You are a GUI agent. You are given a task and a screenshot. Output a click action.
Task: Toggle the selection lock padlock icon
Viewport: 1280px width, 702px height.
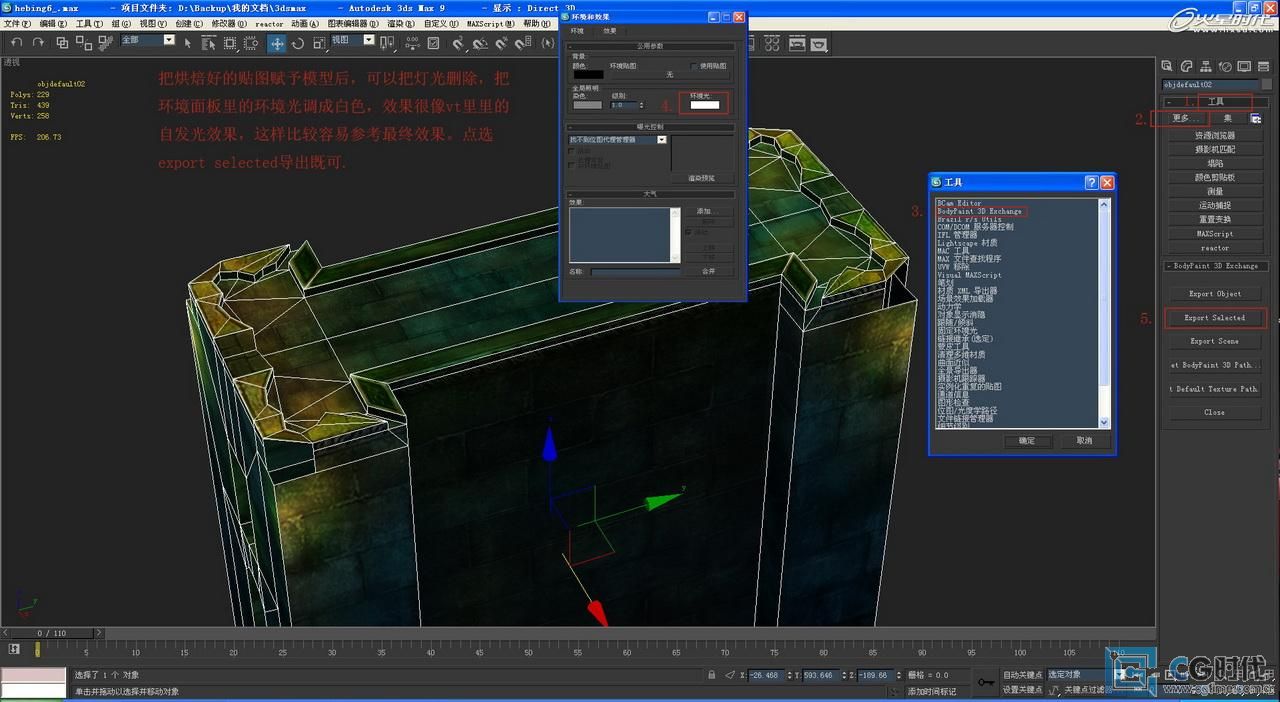point(711,674)
